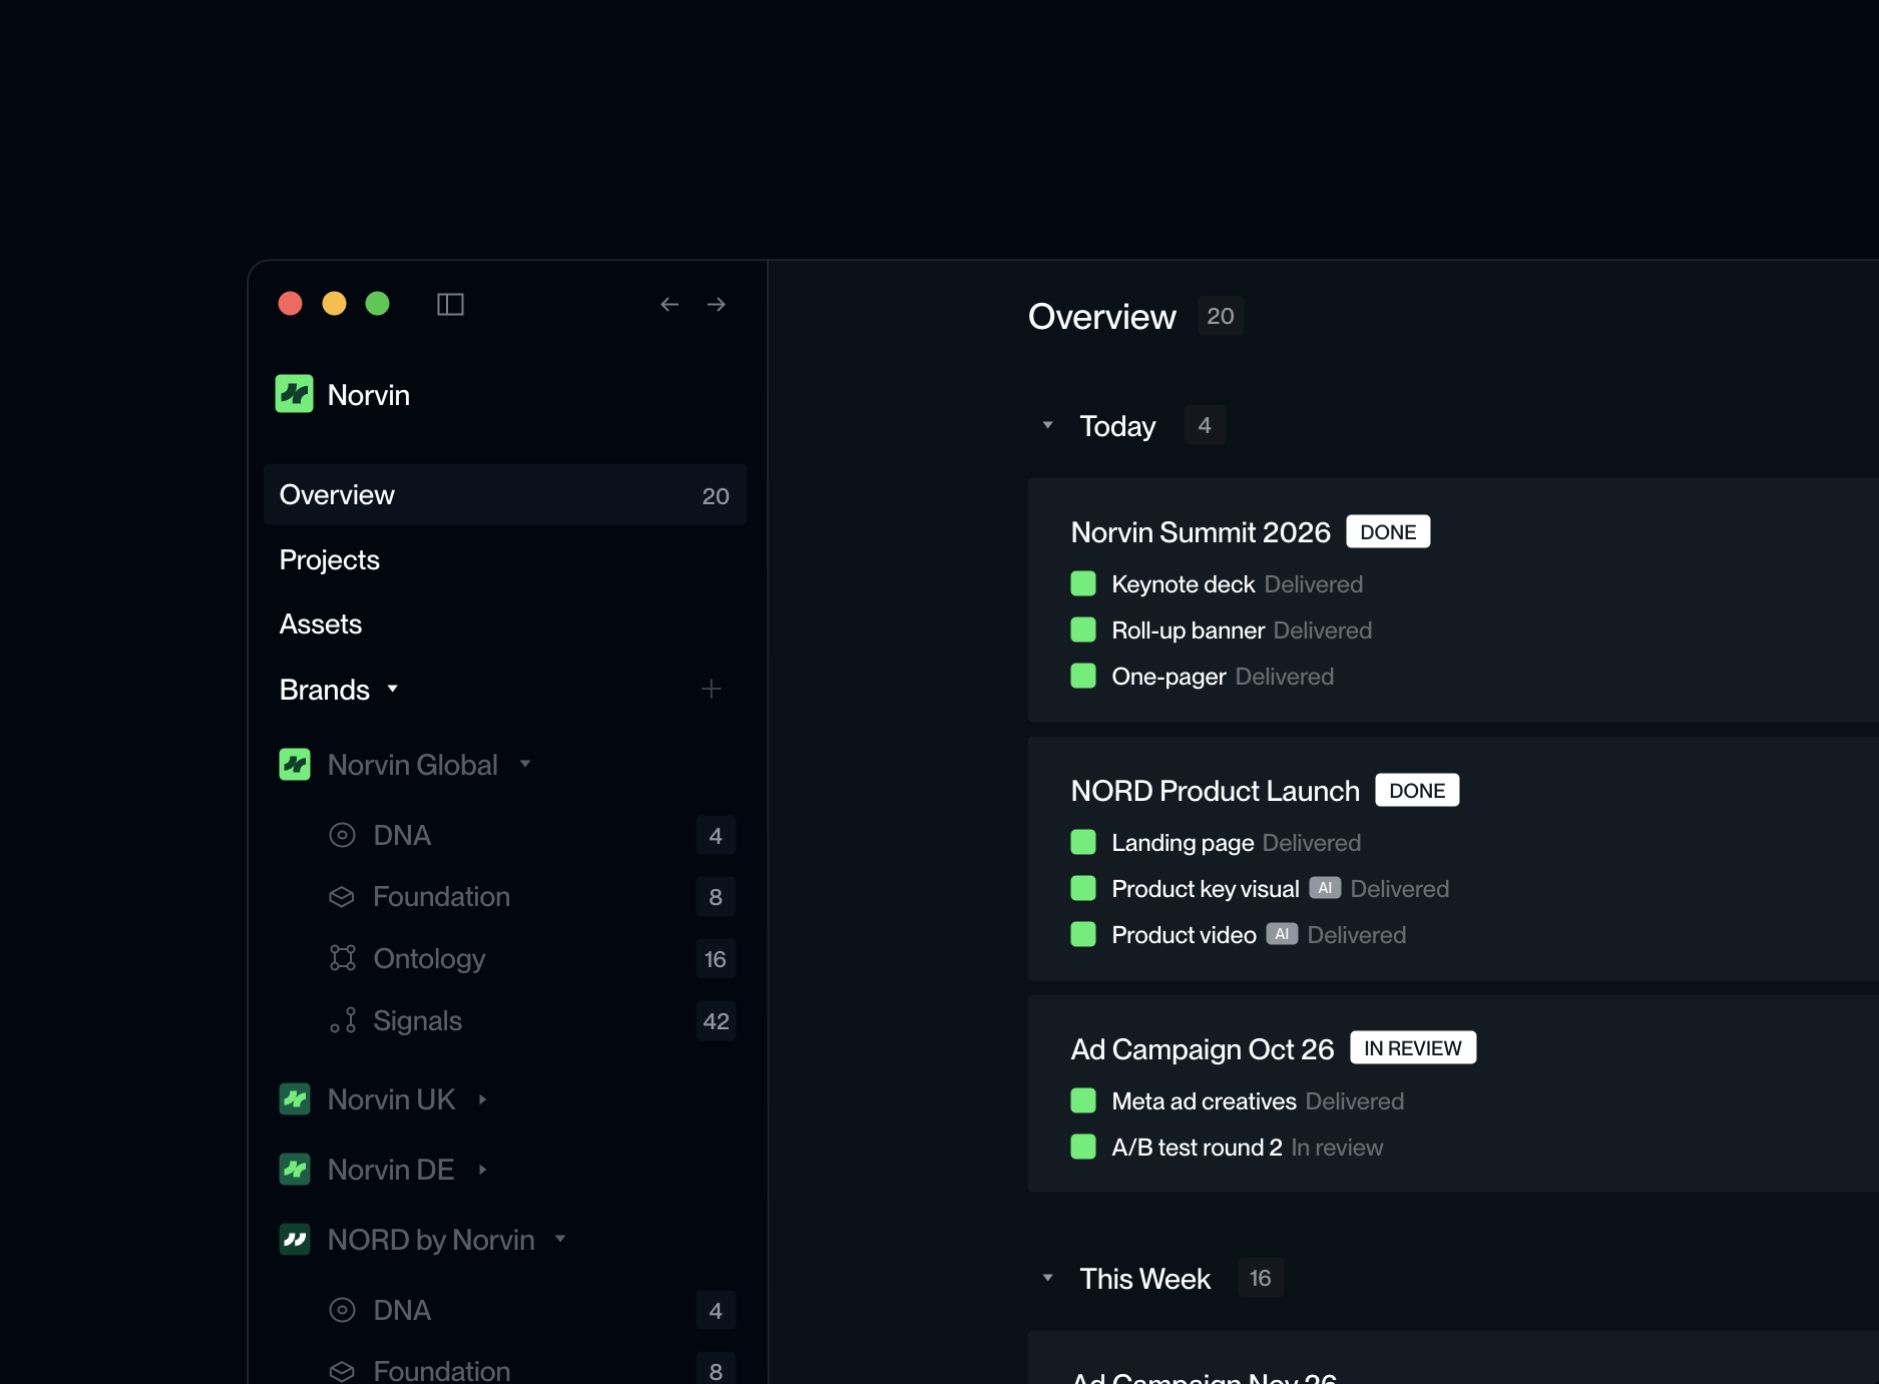Add a brand with the plus icon
The image size is (1879, 1384).
pos(711,689)
